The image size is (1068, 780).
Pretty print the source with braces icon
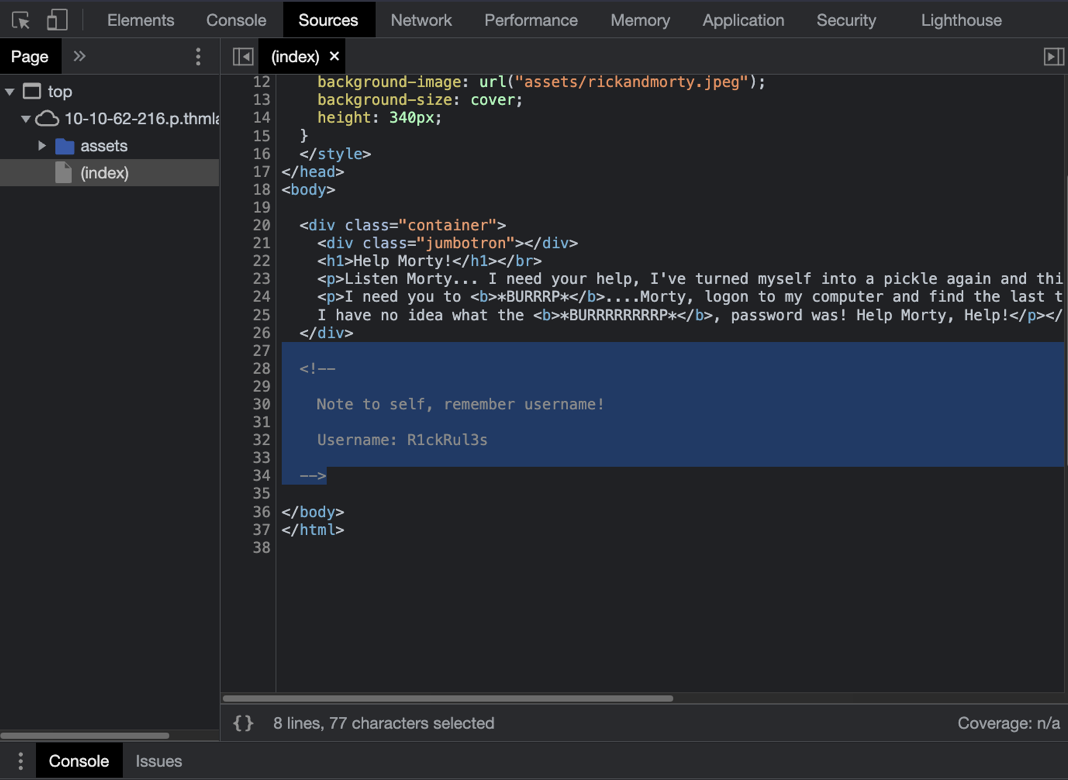tap(243, 723)
